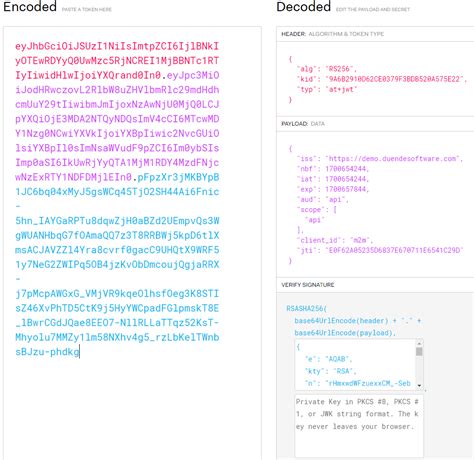Click the base64UrlEncode(header) line
Screen dimensions: 474x460
coord(357,321)
